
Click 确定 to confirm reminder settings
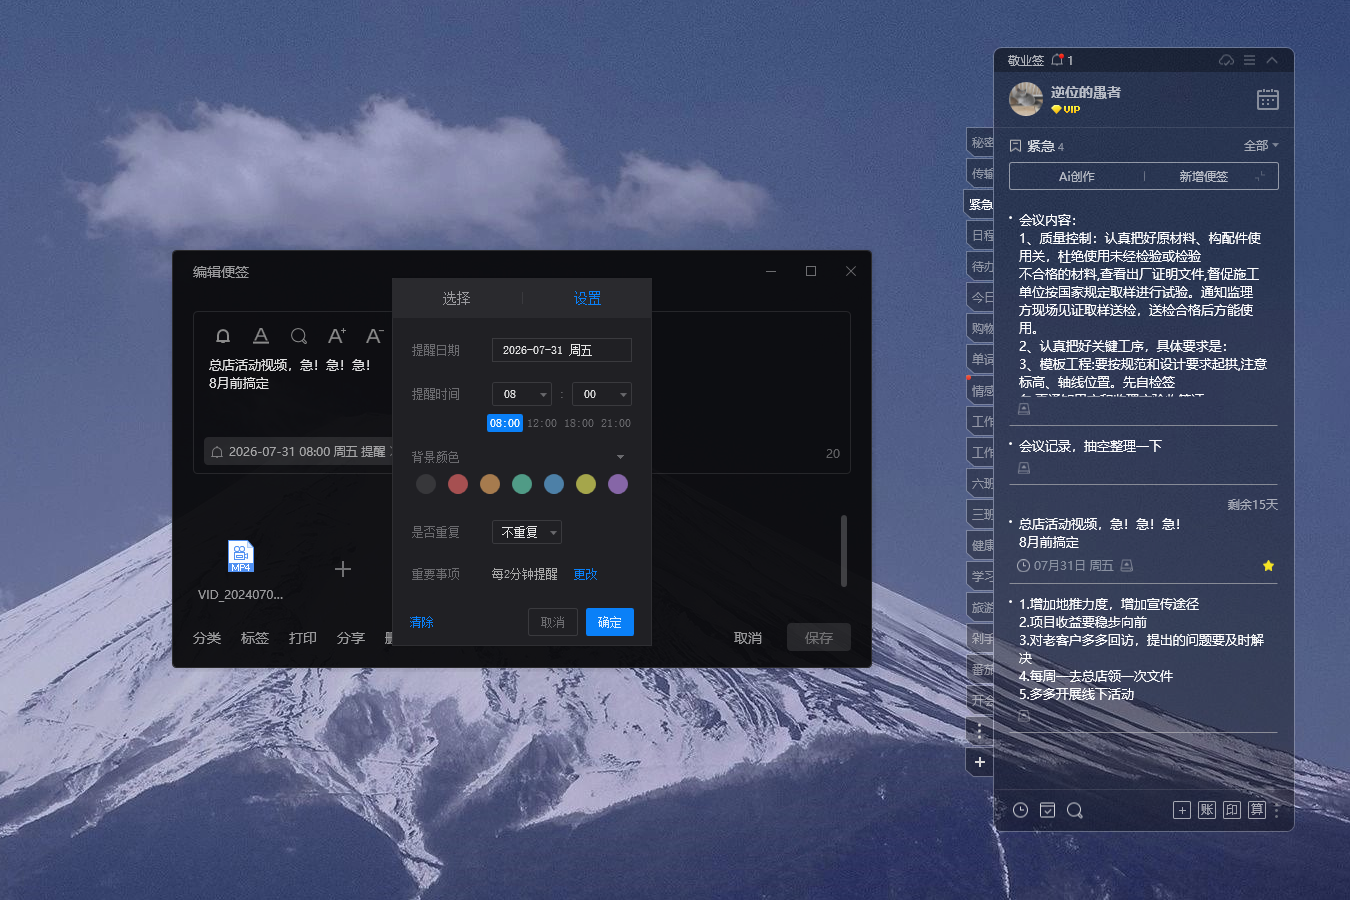point(610,622)
